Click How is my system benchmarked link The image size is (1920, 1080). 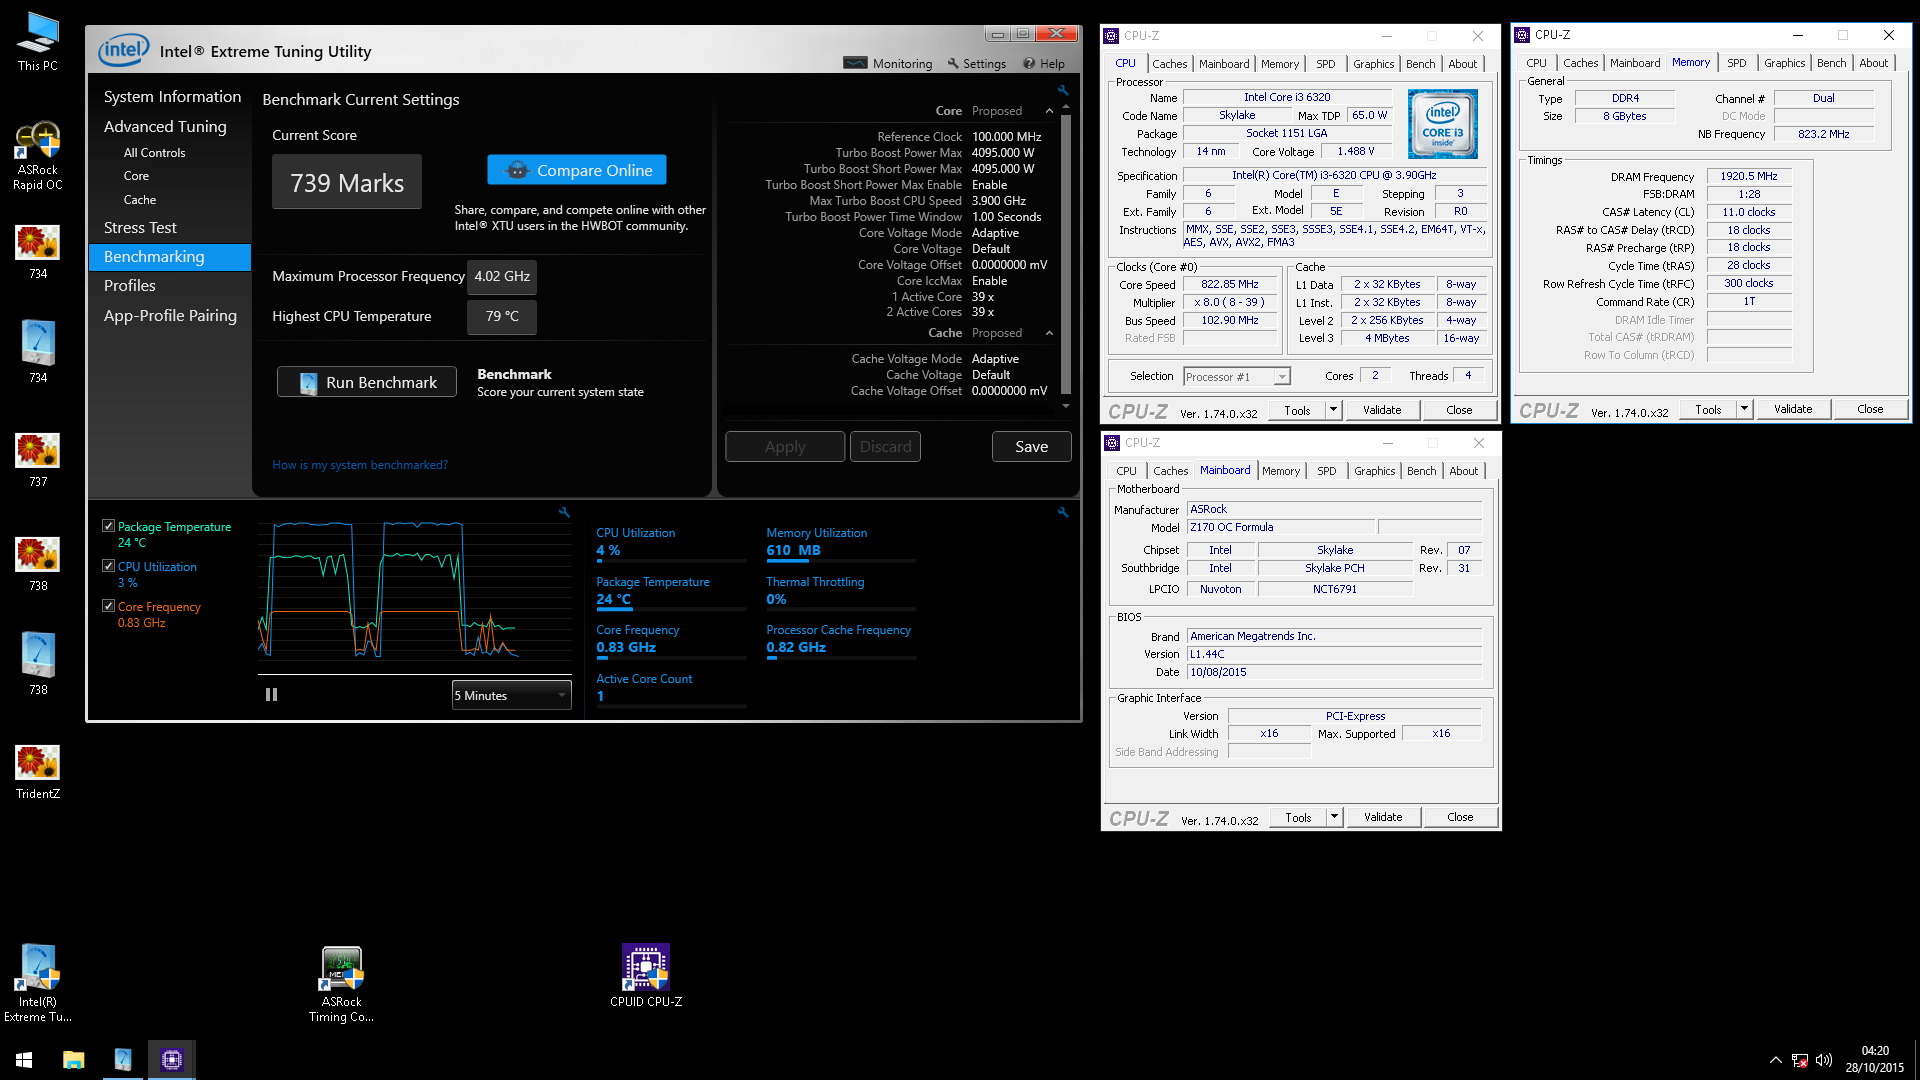[x=360, y=465]
